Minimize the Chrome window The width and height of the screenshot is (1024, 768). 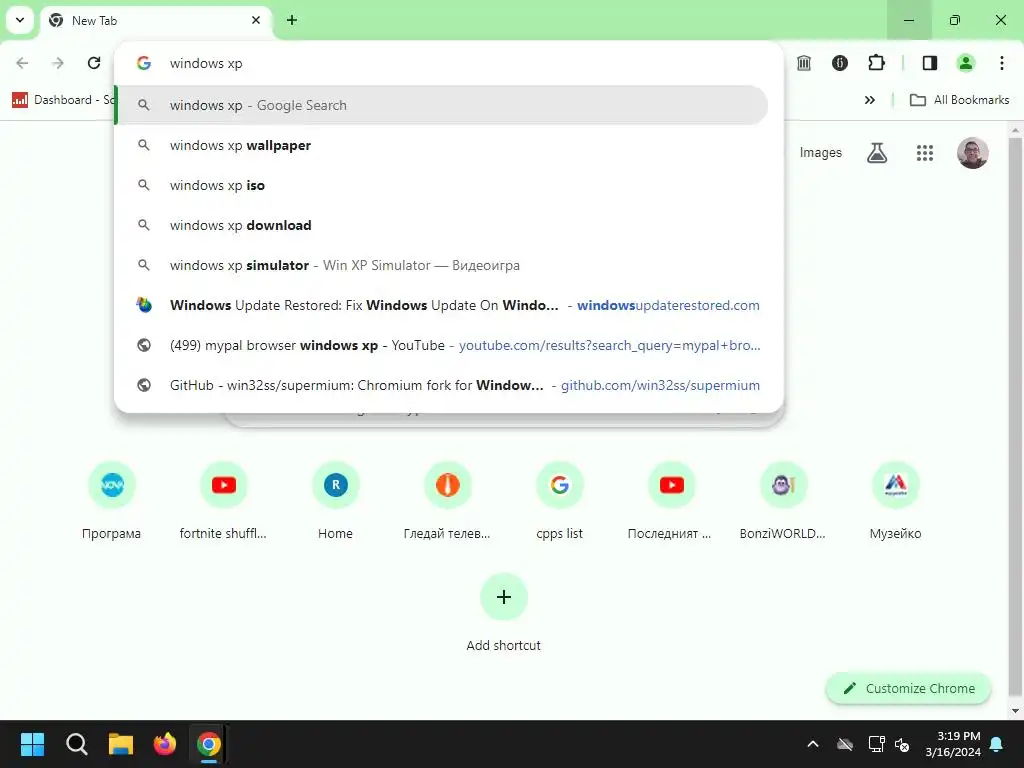[908, 20]
